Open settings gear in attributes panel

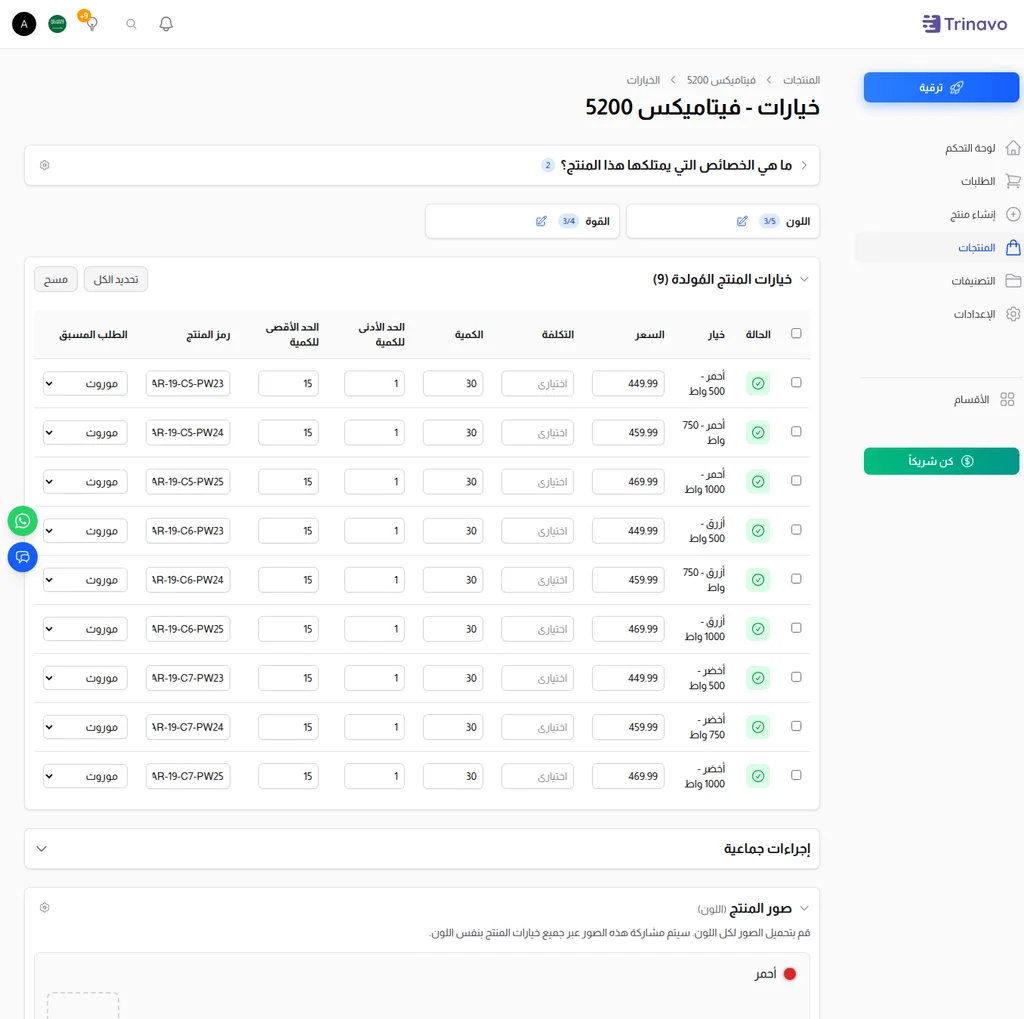pyautogui.click(x=44, y=165)
